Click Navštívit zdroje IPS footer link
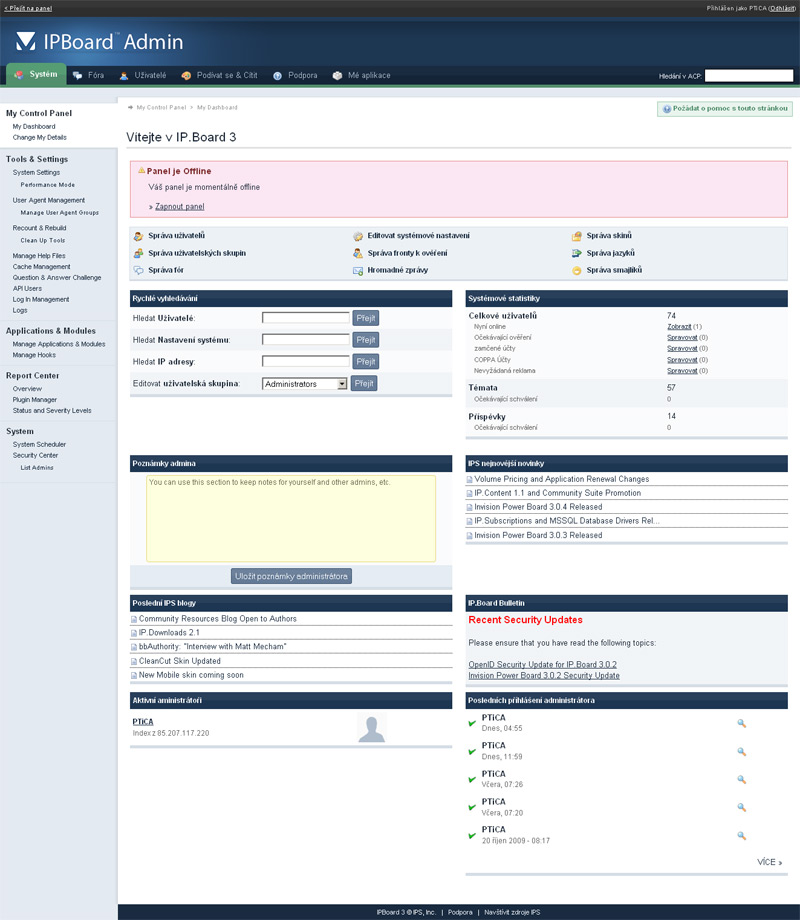Screen dimensions: 800x920 [x=512, y=912]
